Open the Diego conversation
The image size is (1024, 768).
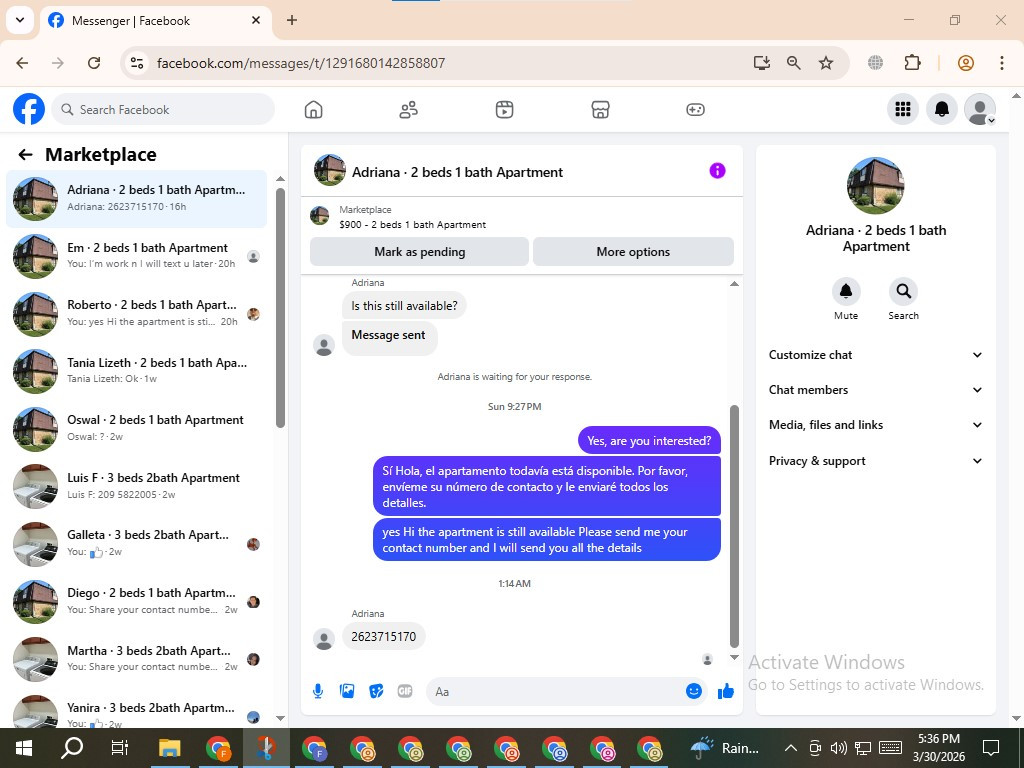tap(136, 601)
